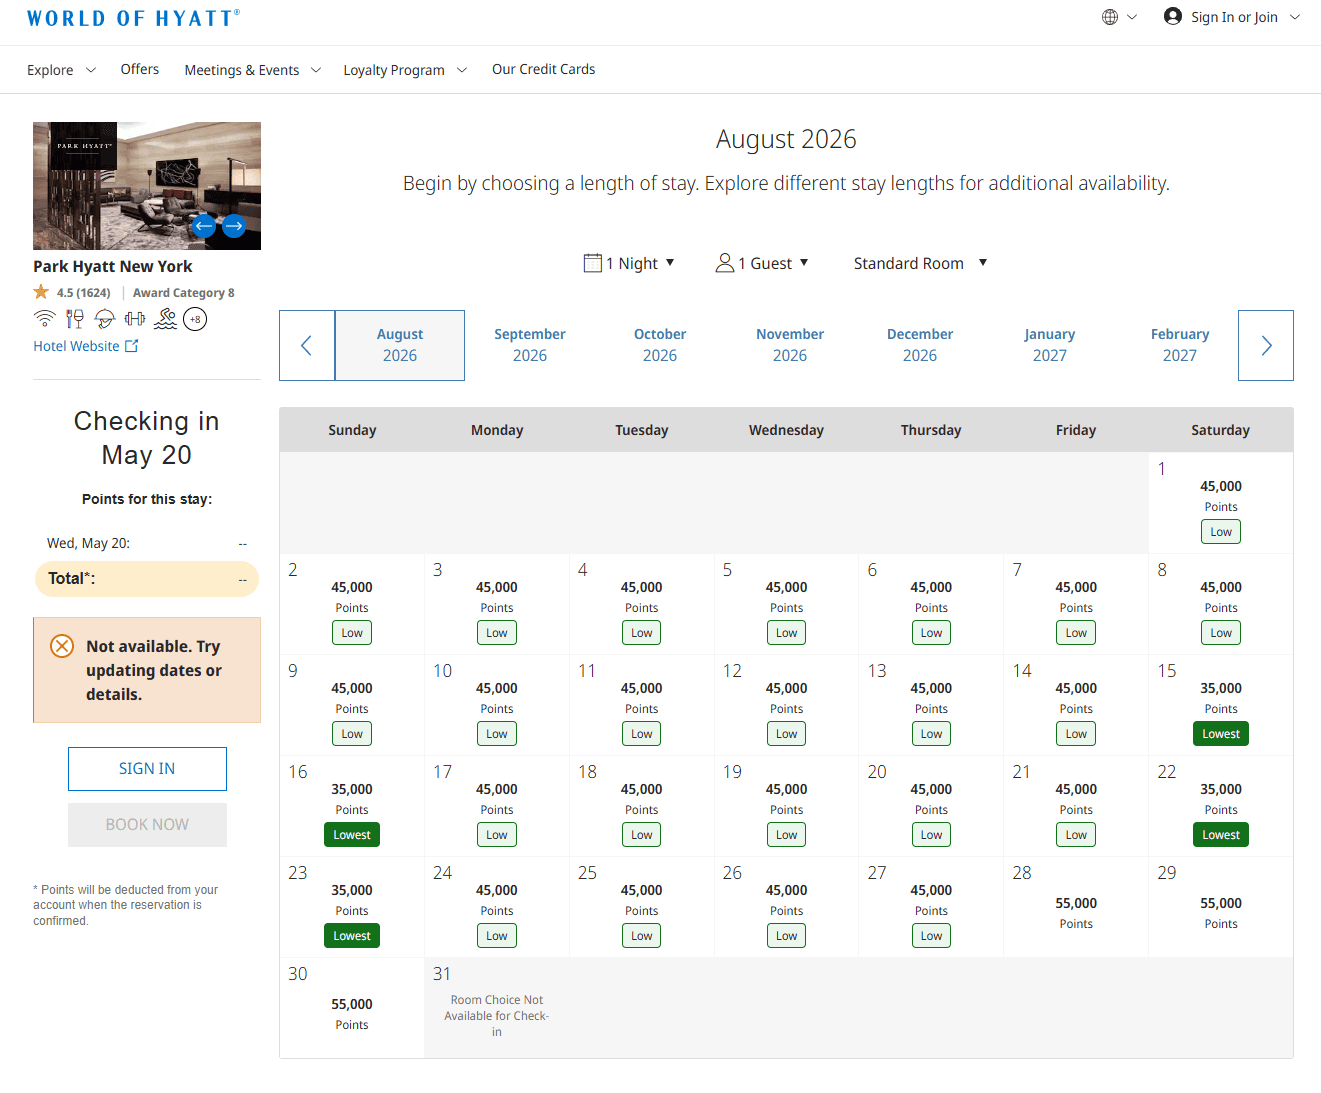Click the next photo arrow on hotel image
Screen dimensions: 1321x1093
[234, 225]
